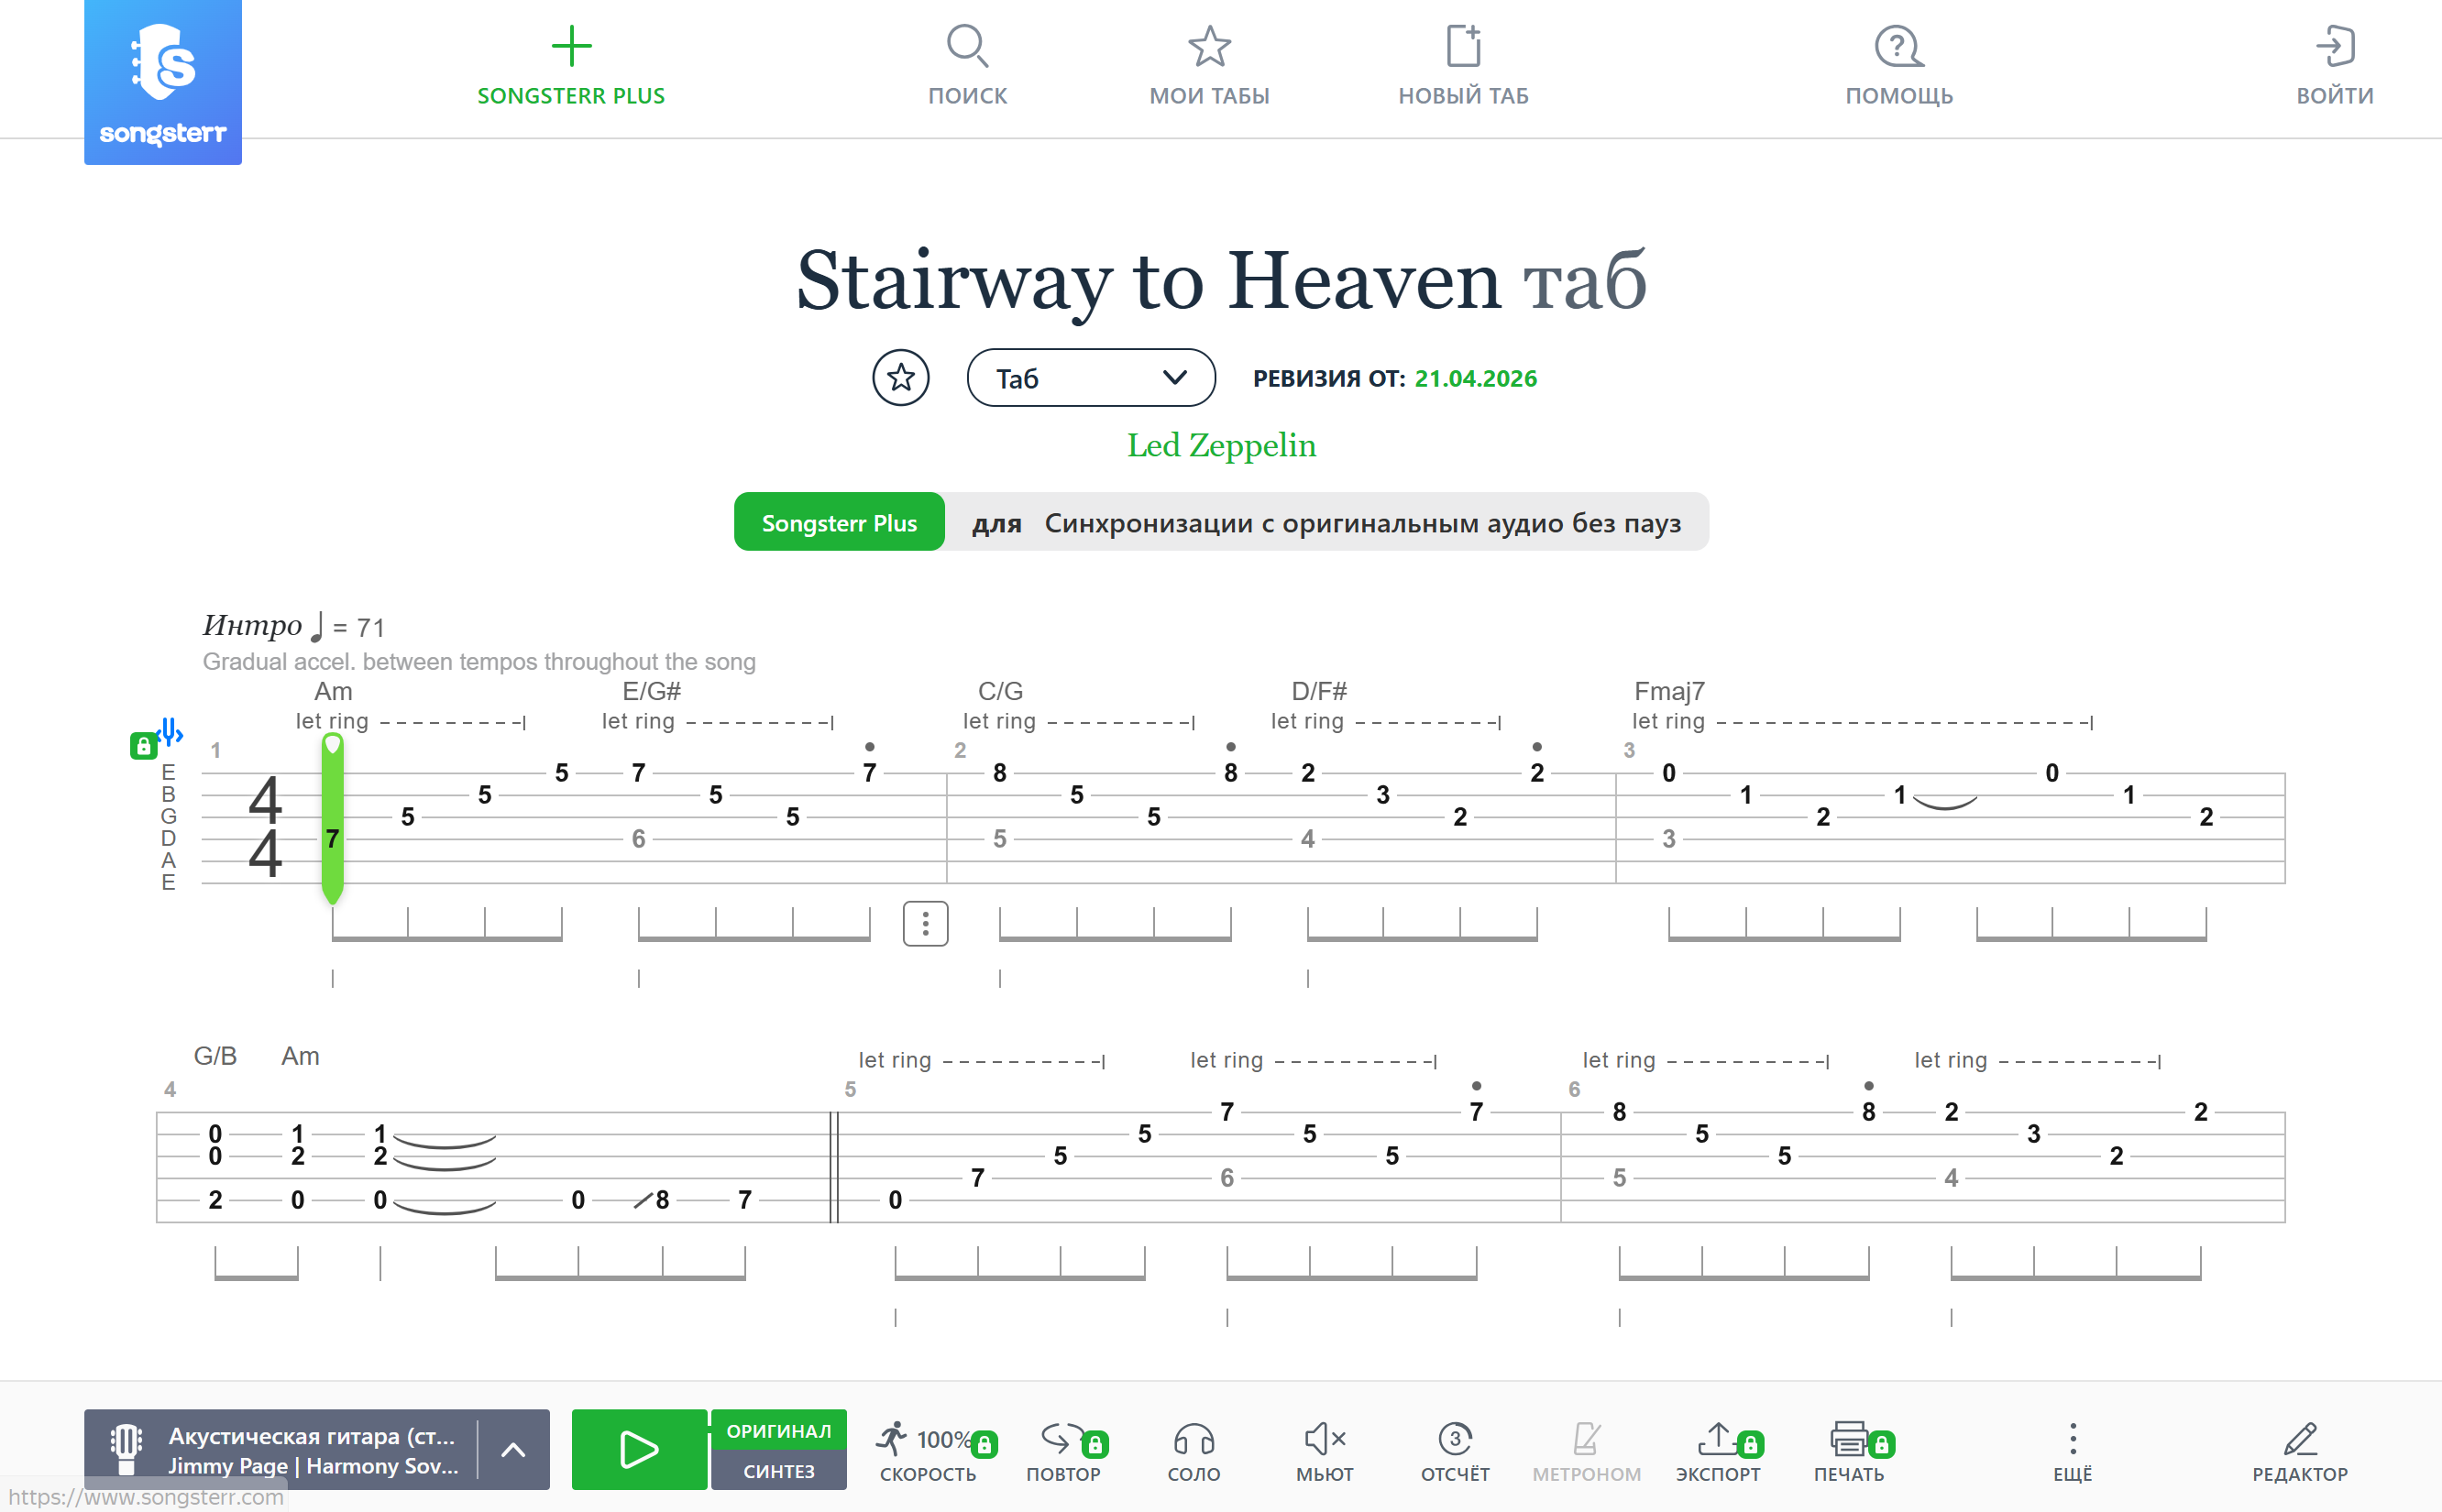
Task: Click bar number 3 marker
Action: click(x=1629, y=750)
